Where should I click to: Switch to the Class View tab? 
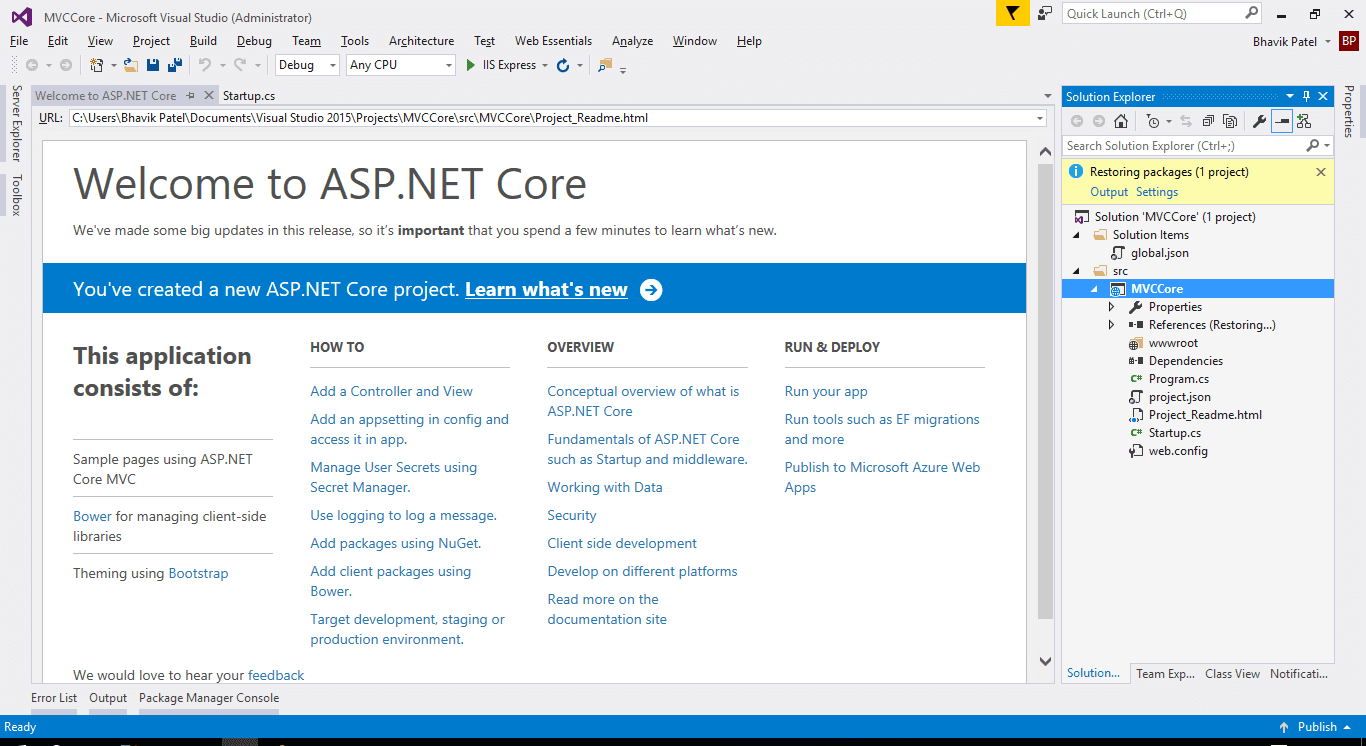pyautogui.click(x=1232, y=674)
